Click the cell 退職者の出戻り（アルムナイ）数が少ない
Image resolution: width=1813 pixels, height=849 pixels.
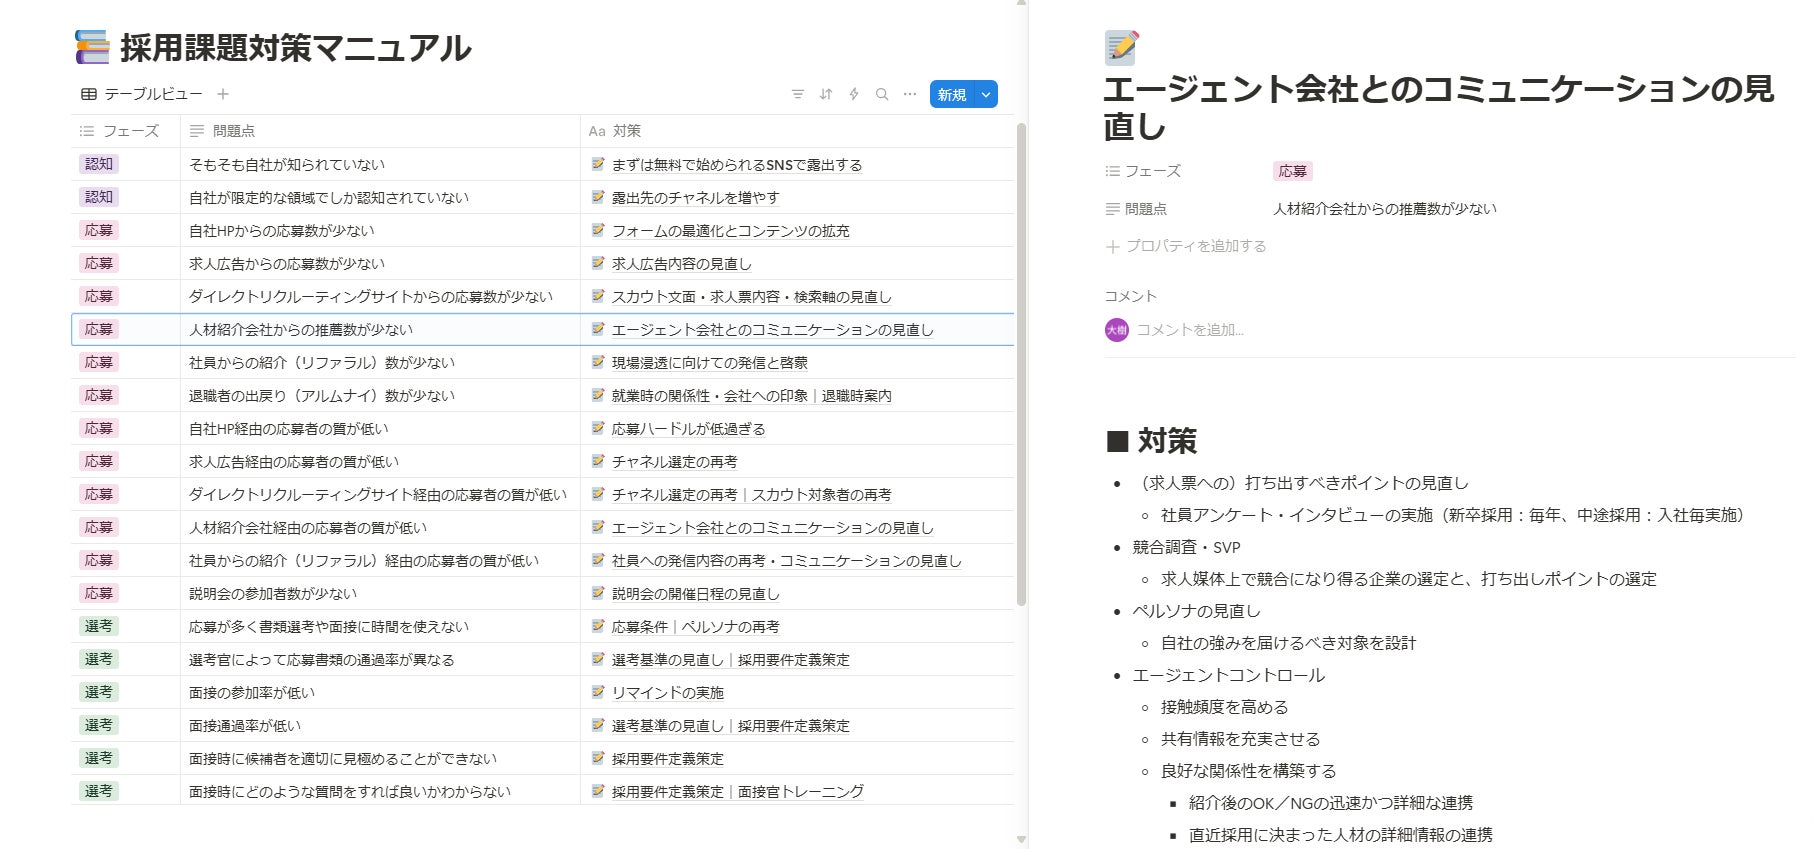coord(380,395)
